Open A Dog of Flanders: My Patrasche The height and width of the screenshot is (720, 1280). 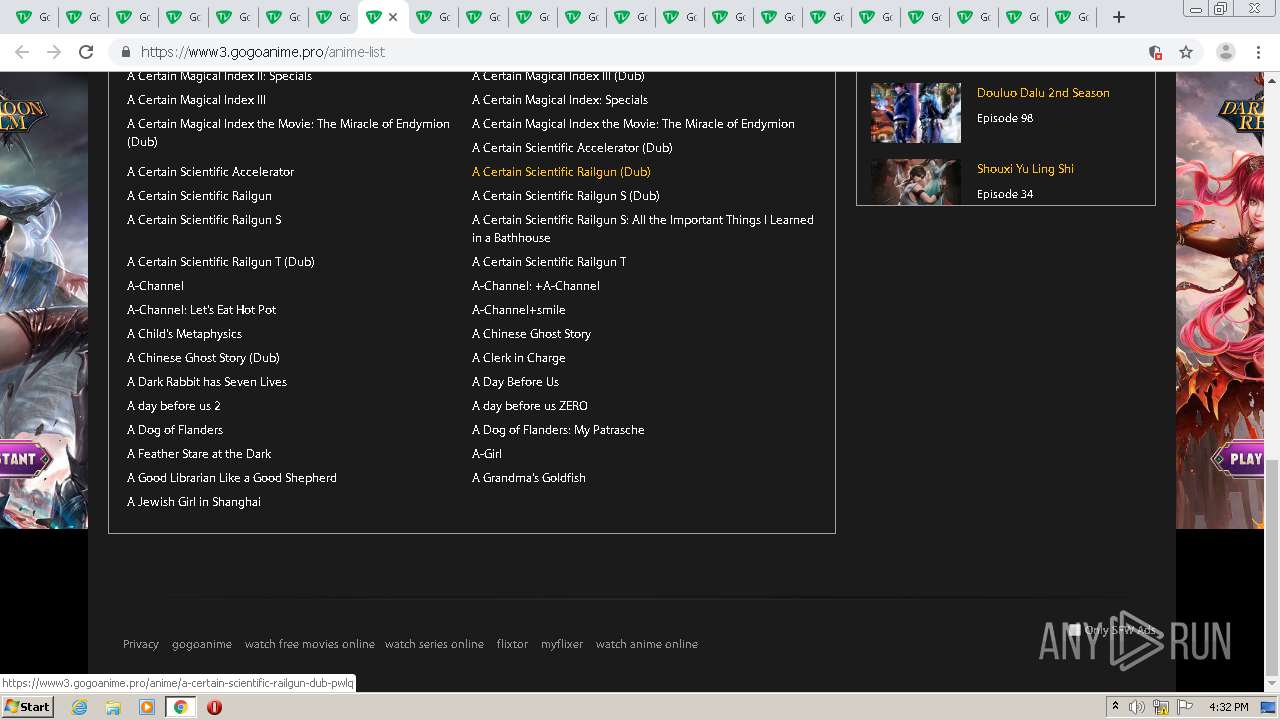click(558, 430)
